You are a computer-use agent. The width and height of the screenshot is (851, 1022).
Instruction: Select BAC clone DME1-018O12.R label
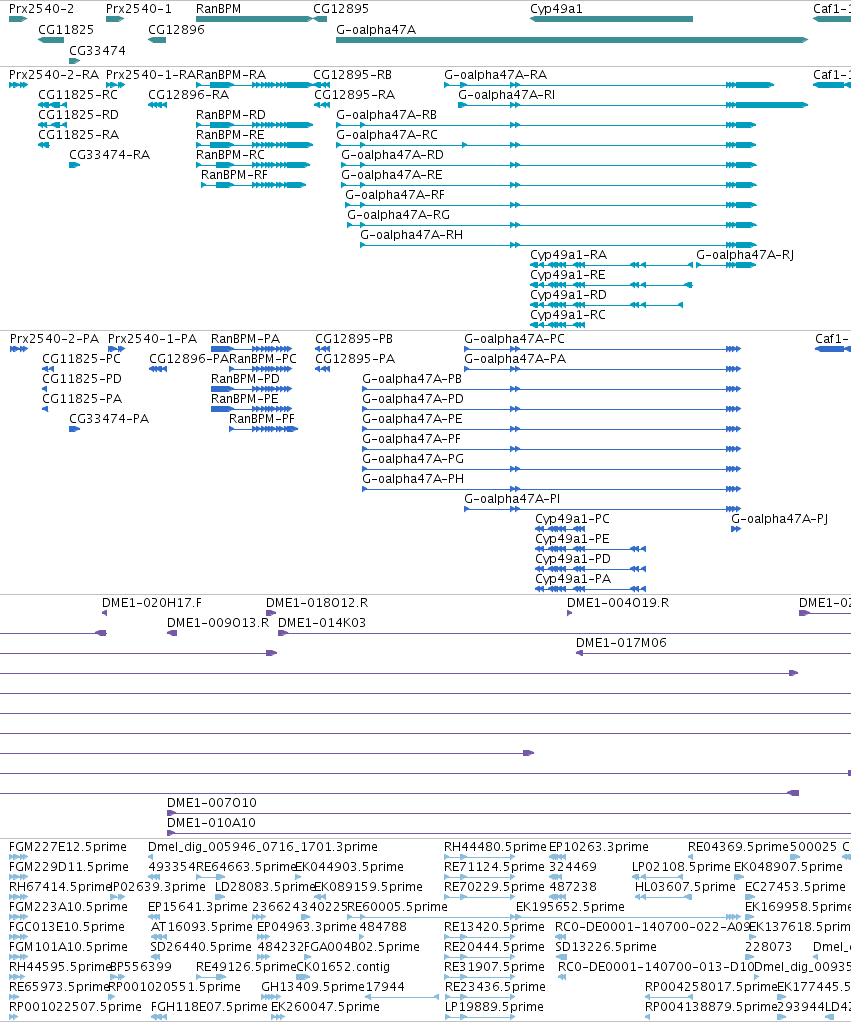click(x=317, y=603)
